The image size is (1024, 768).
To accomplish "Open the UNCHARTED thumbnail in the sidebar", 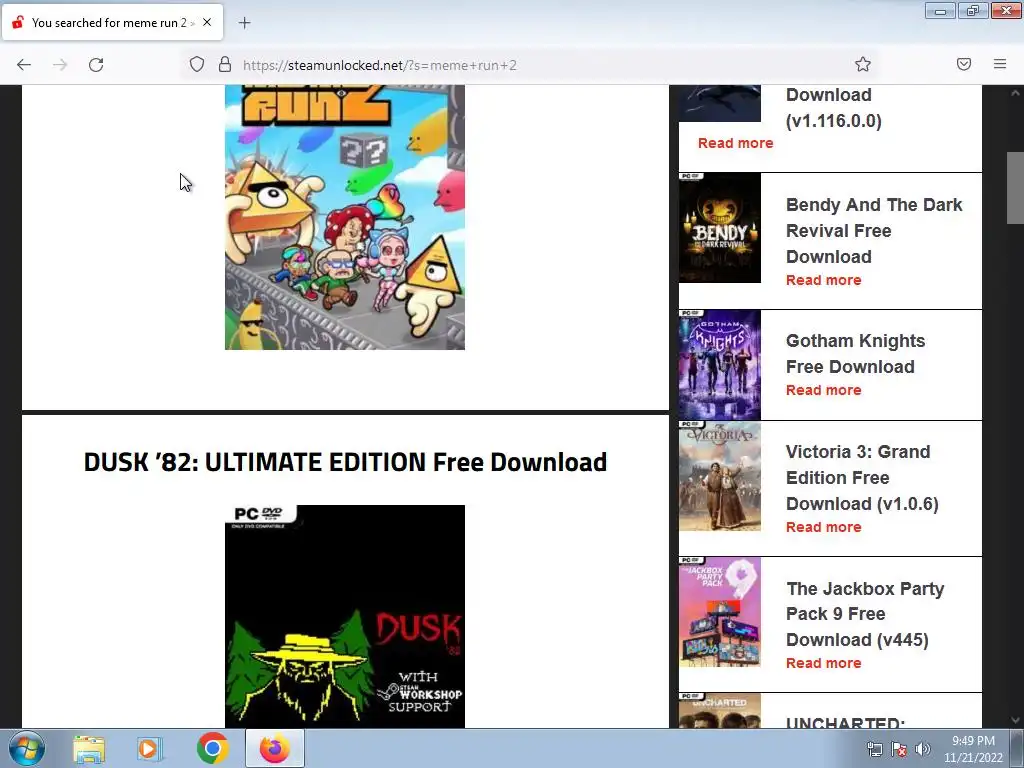I will (x=720, y=711).
